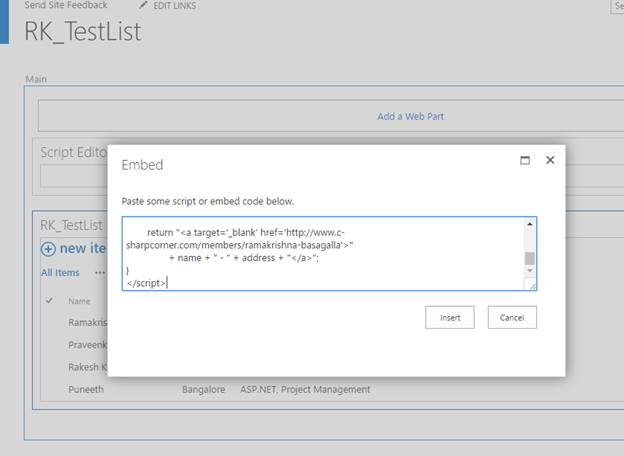Toggle the select-all checkmark in list header
The image size is (624, 456).
click(x=49, y=300)
